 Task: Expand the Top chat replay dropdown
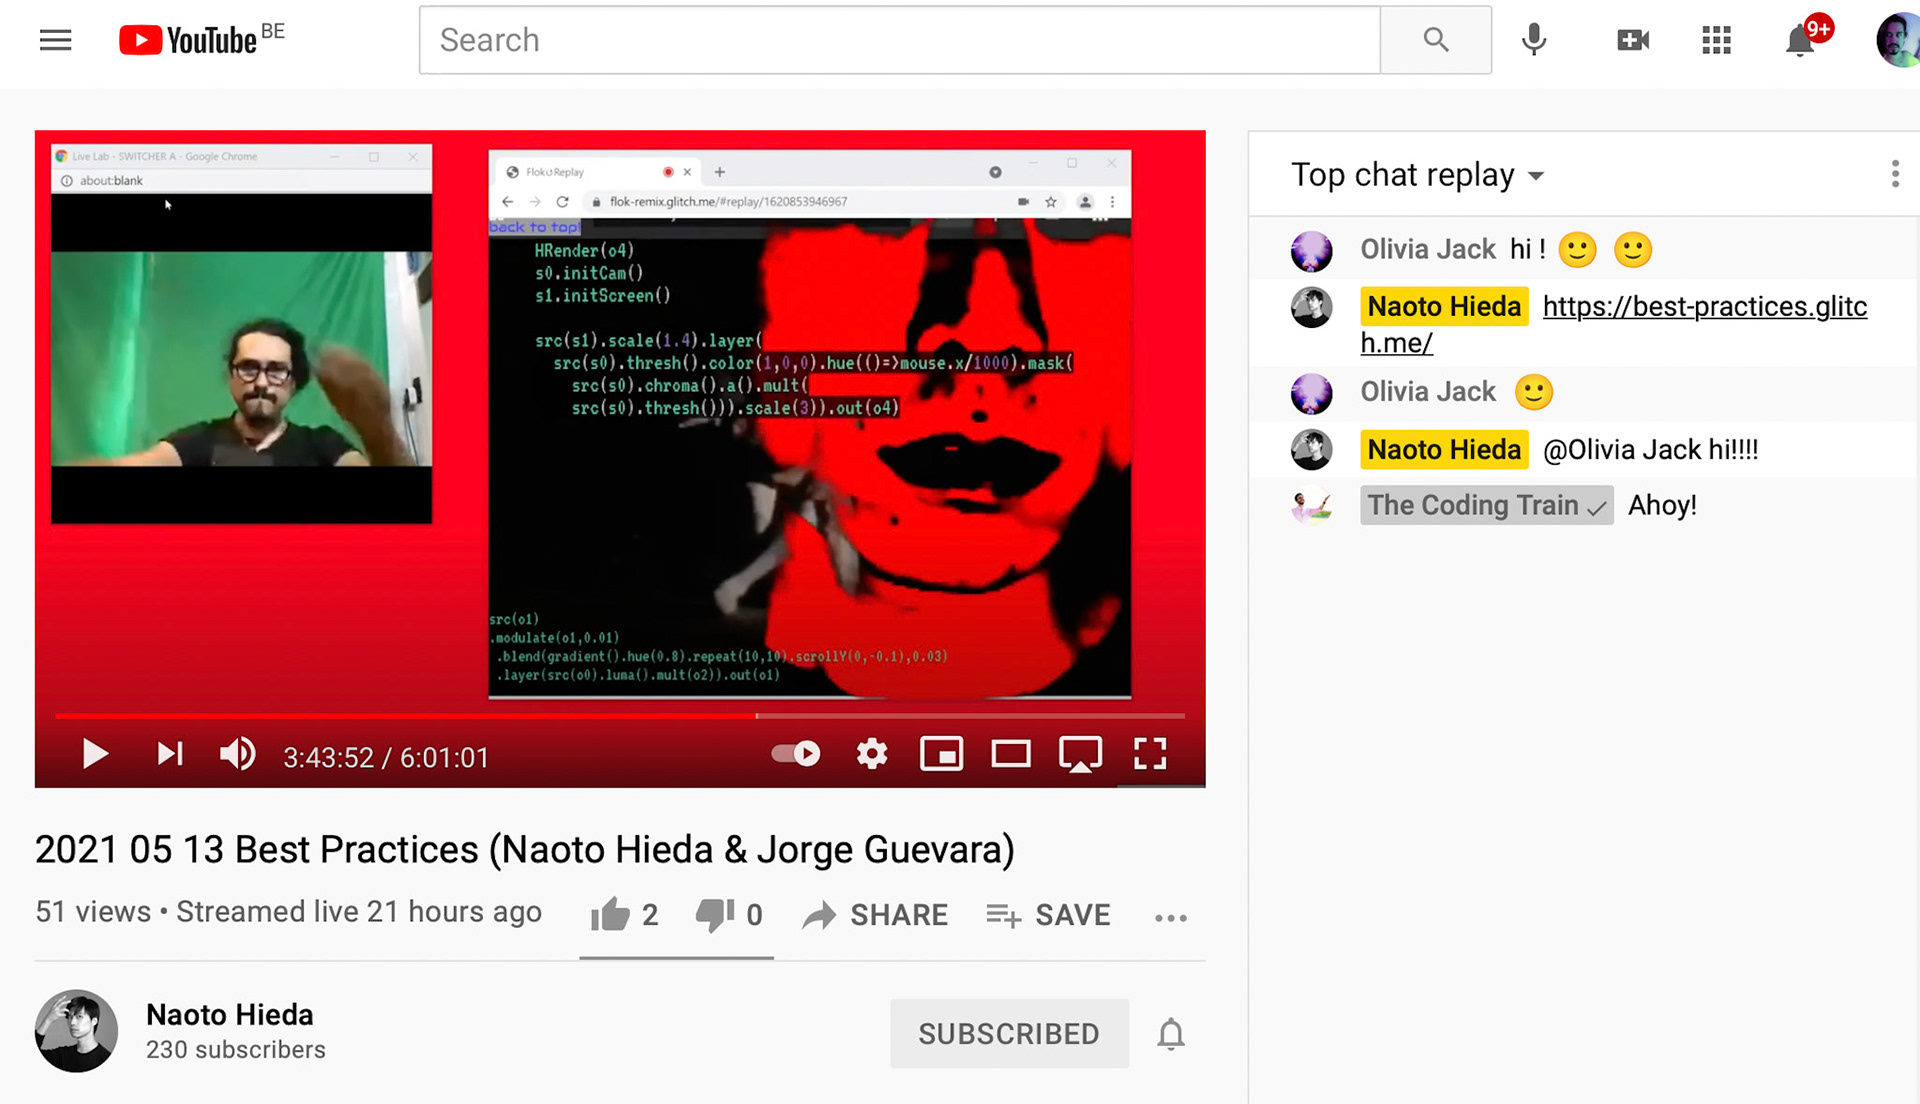(x=1418, y=175)
